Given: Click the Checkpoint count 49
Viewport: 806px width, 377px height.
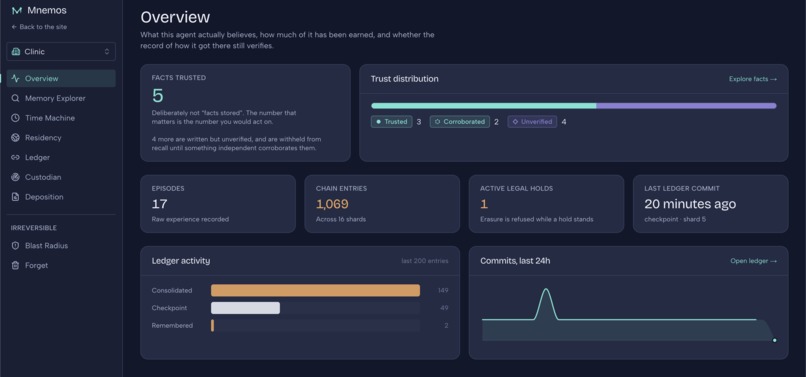Looking at the screenshot, I should point(444,308).
